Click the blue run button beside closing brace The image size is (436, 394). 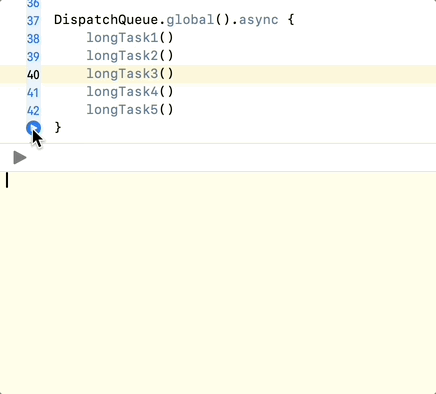pyautogui.click(x=33, y=128)
